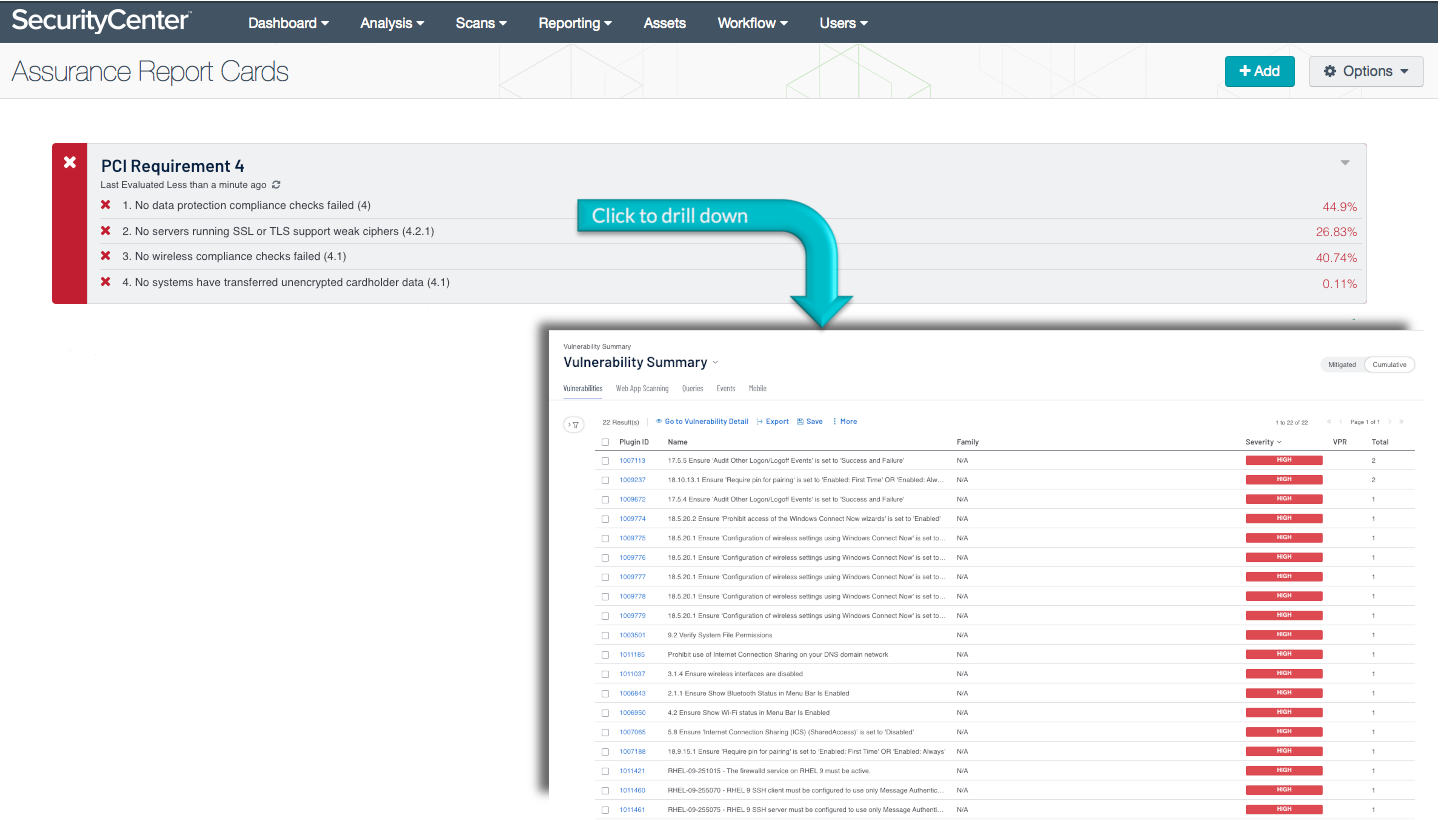Open the Users dropdown menu
This screenshot has width=1440, height=820.
(844, 23)
